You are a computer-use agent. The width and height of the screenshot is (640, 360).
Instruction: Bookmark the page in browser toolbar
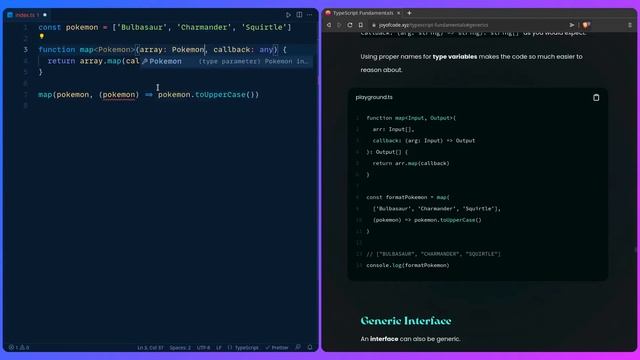[361, 25]
